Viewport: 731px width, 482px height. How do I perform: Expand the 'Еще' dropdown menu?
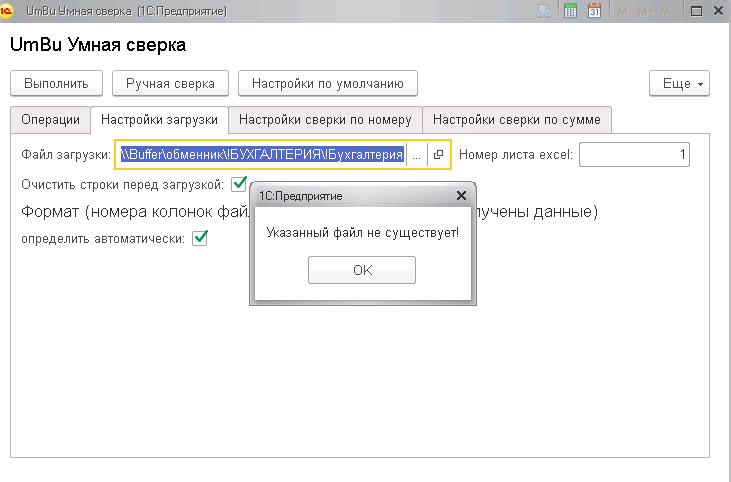[x=679, y=83]
